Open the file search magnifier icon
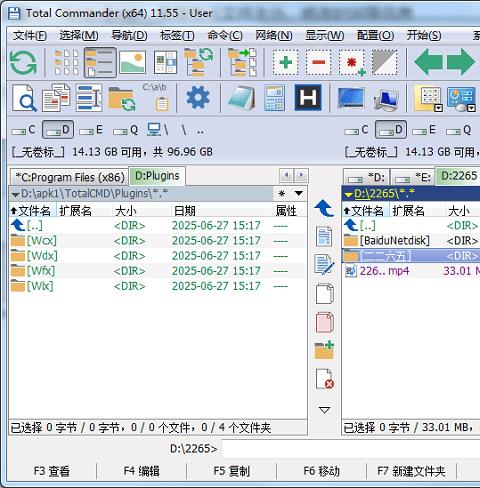 24,98
